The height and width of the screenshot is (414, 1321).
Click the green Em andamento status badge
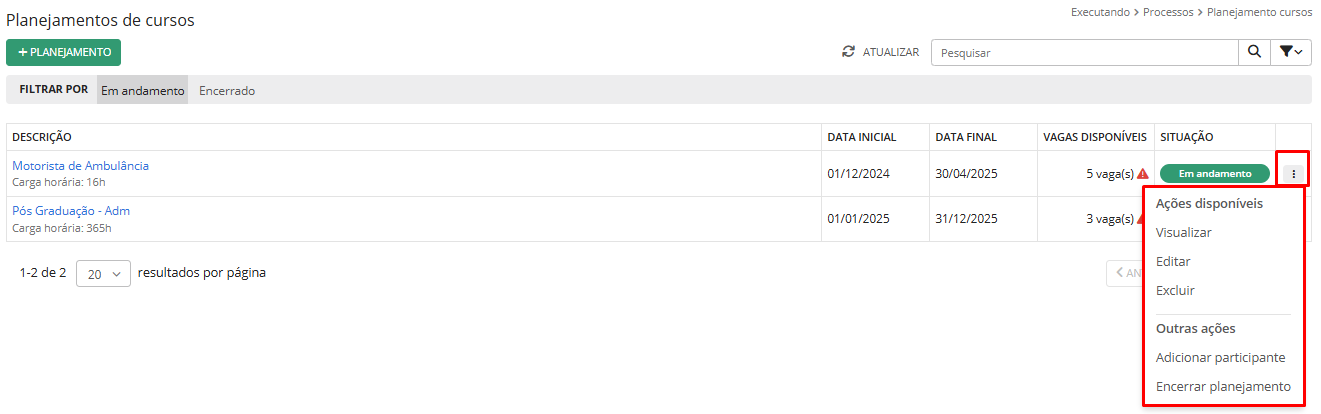(1214, 173)
